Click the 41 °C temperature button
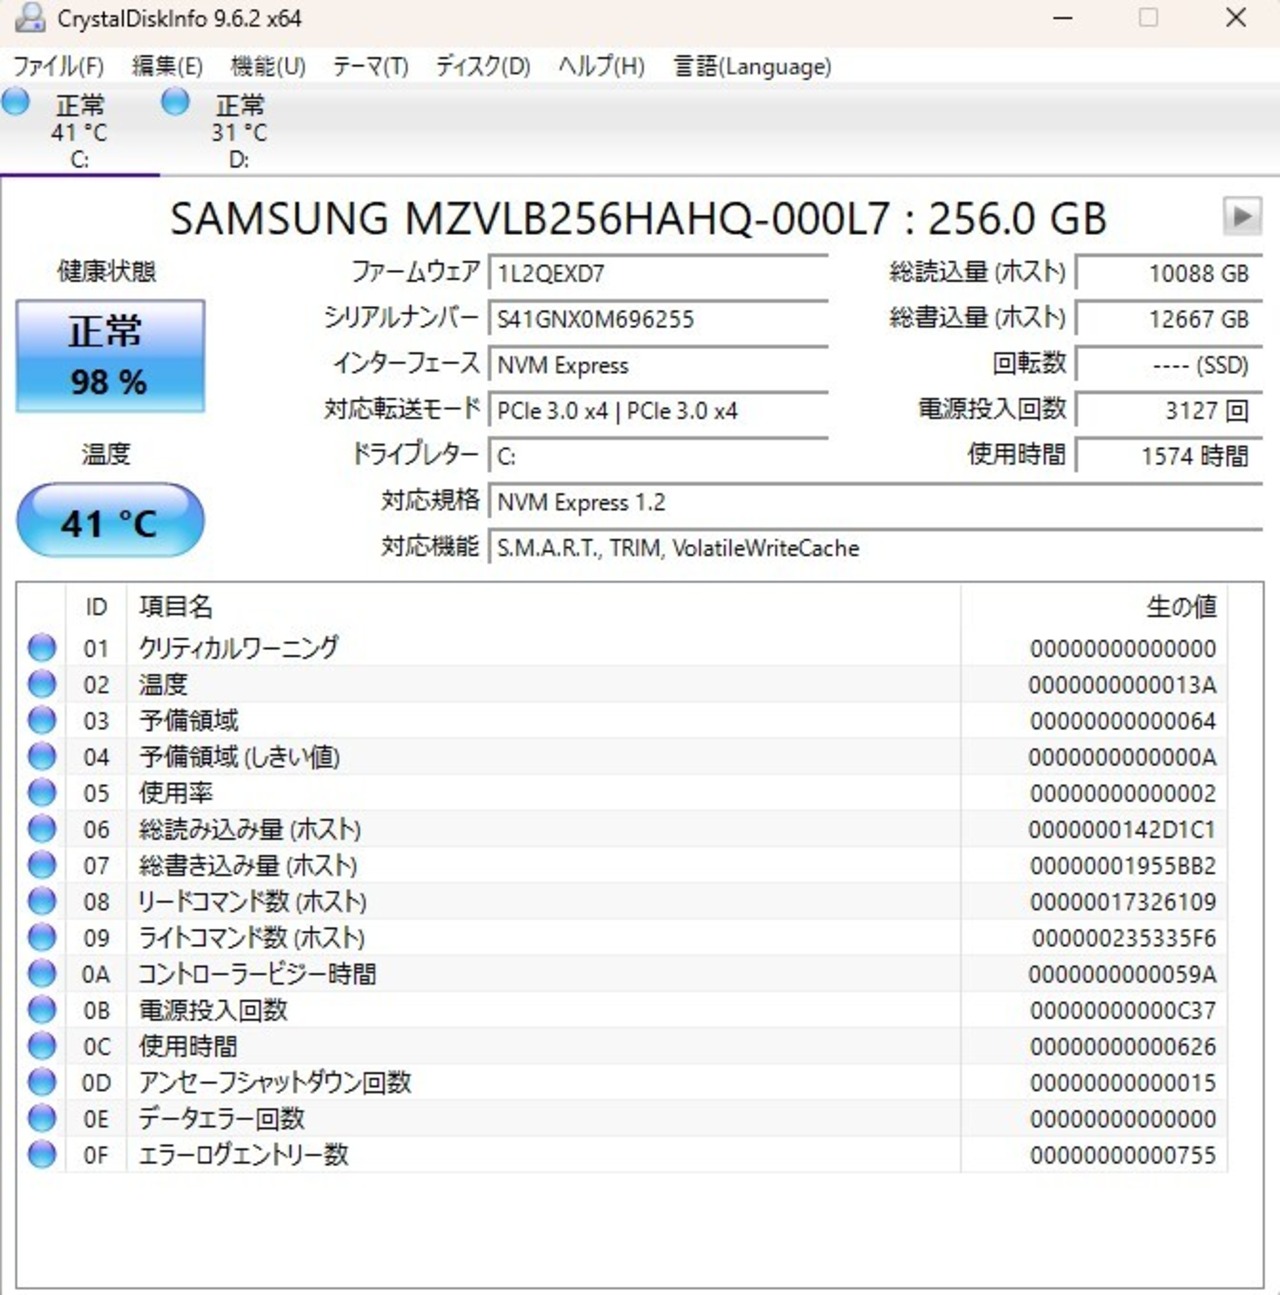The width and height of the screenshot is (1280, 1295). [110, 520]
